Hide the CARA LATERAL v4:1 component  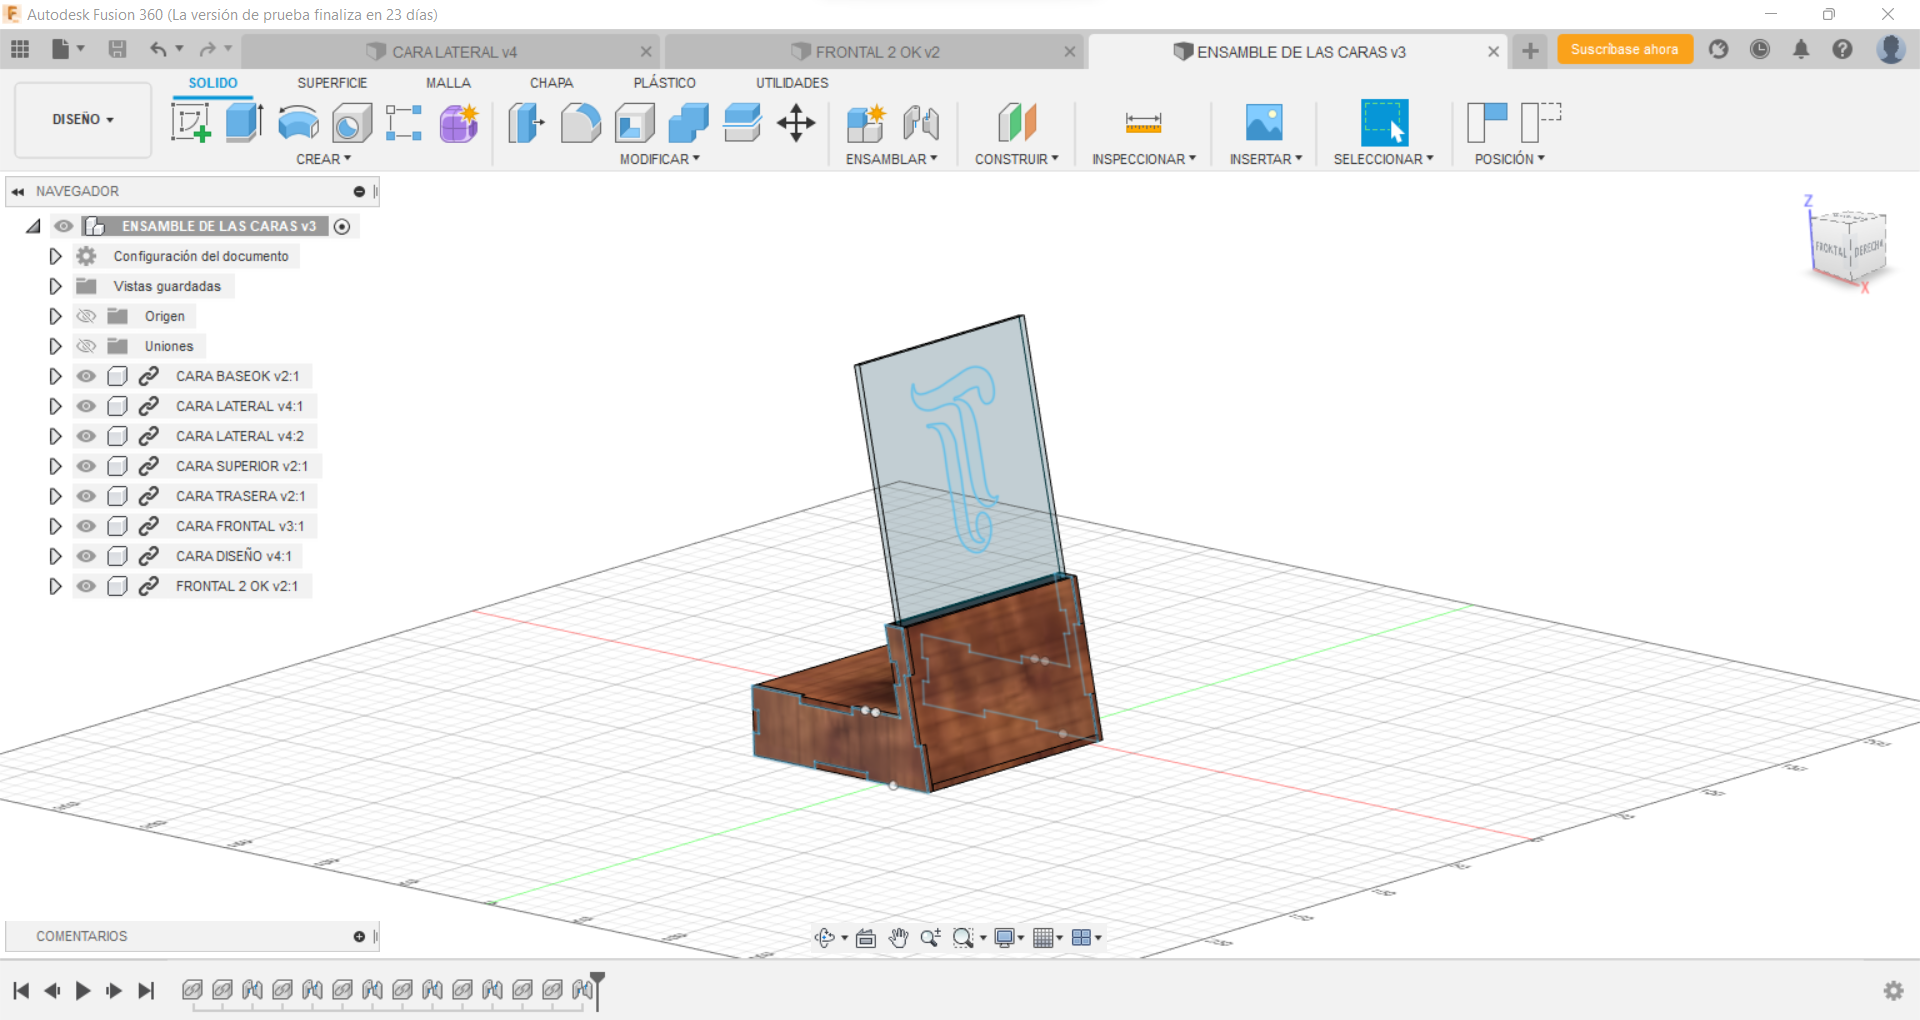coord(87,406)
